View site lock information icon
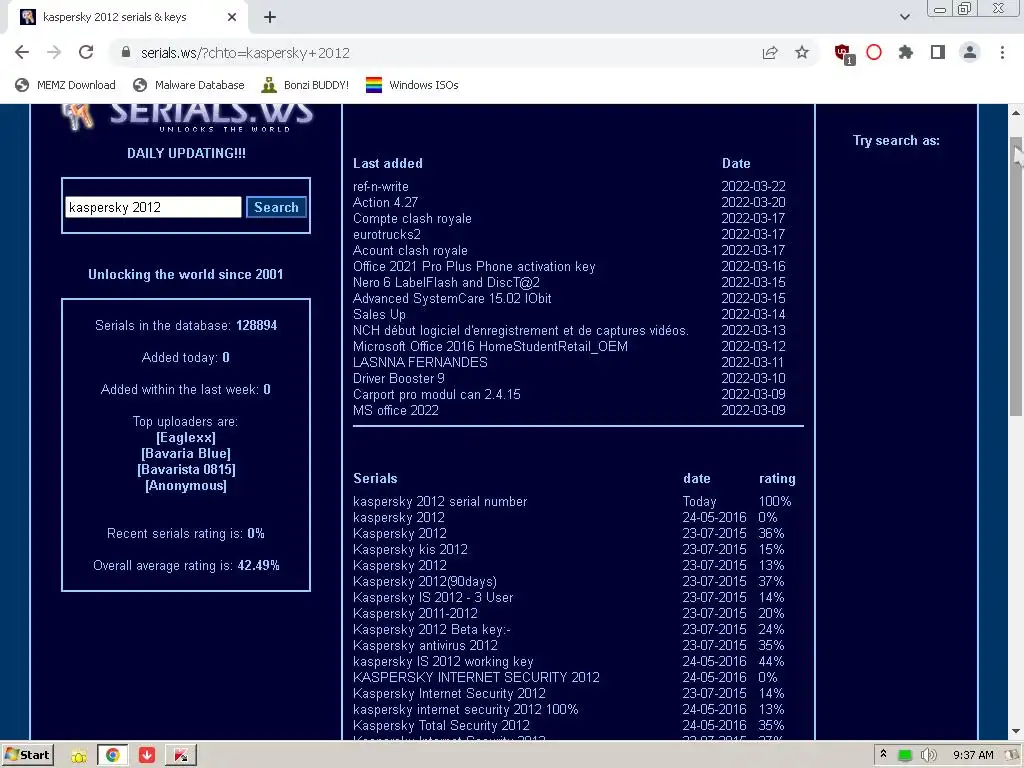This screenshot has height=768, width=1024. point(126,52)
